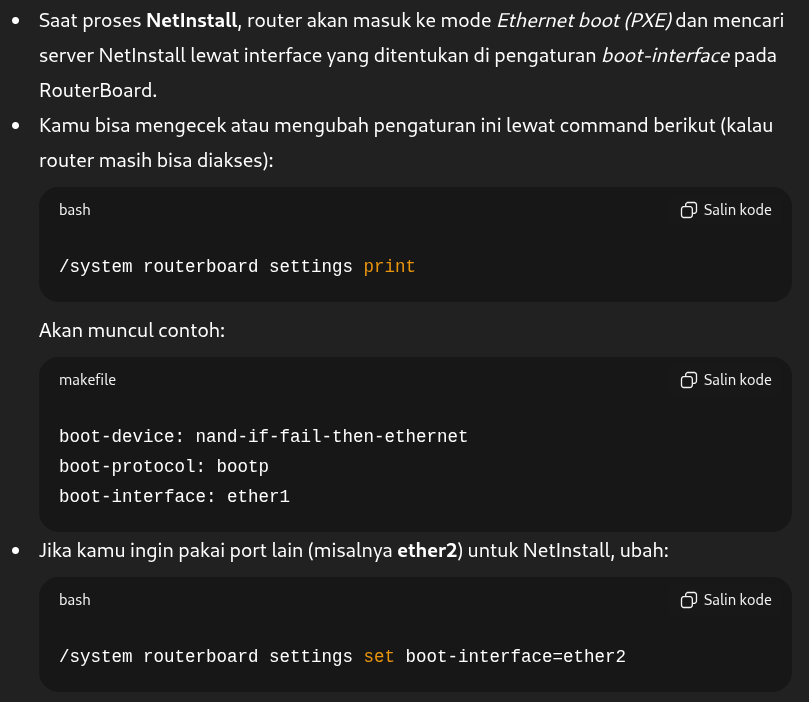Click the bold "ether2" word in the last bullet
This screenshot has width=809, height=702.
[427, 550]
